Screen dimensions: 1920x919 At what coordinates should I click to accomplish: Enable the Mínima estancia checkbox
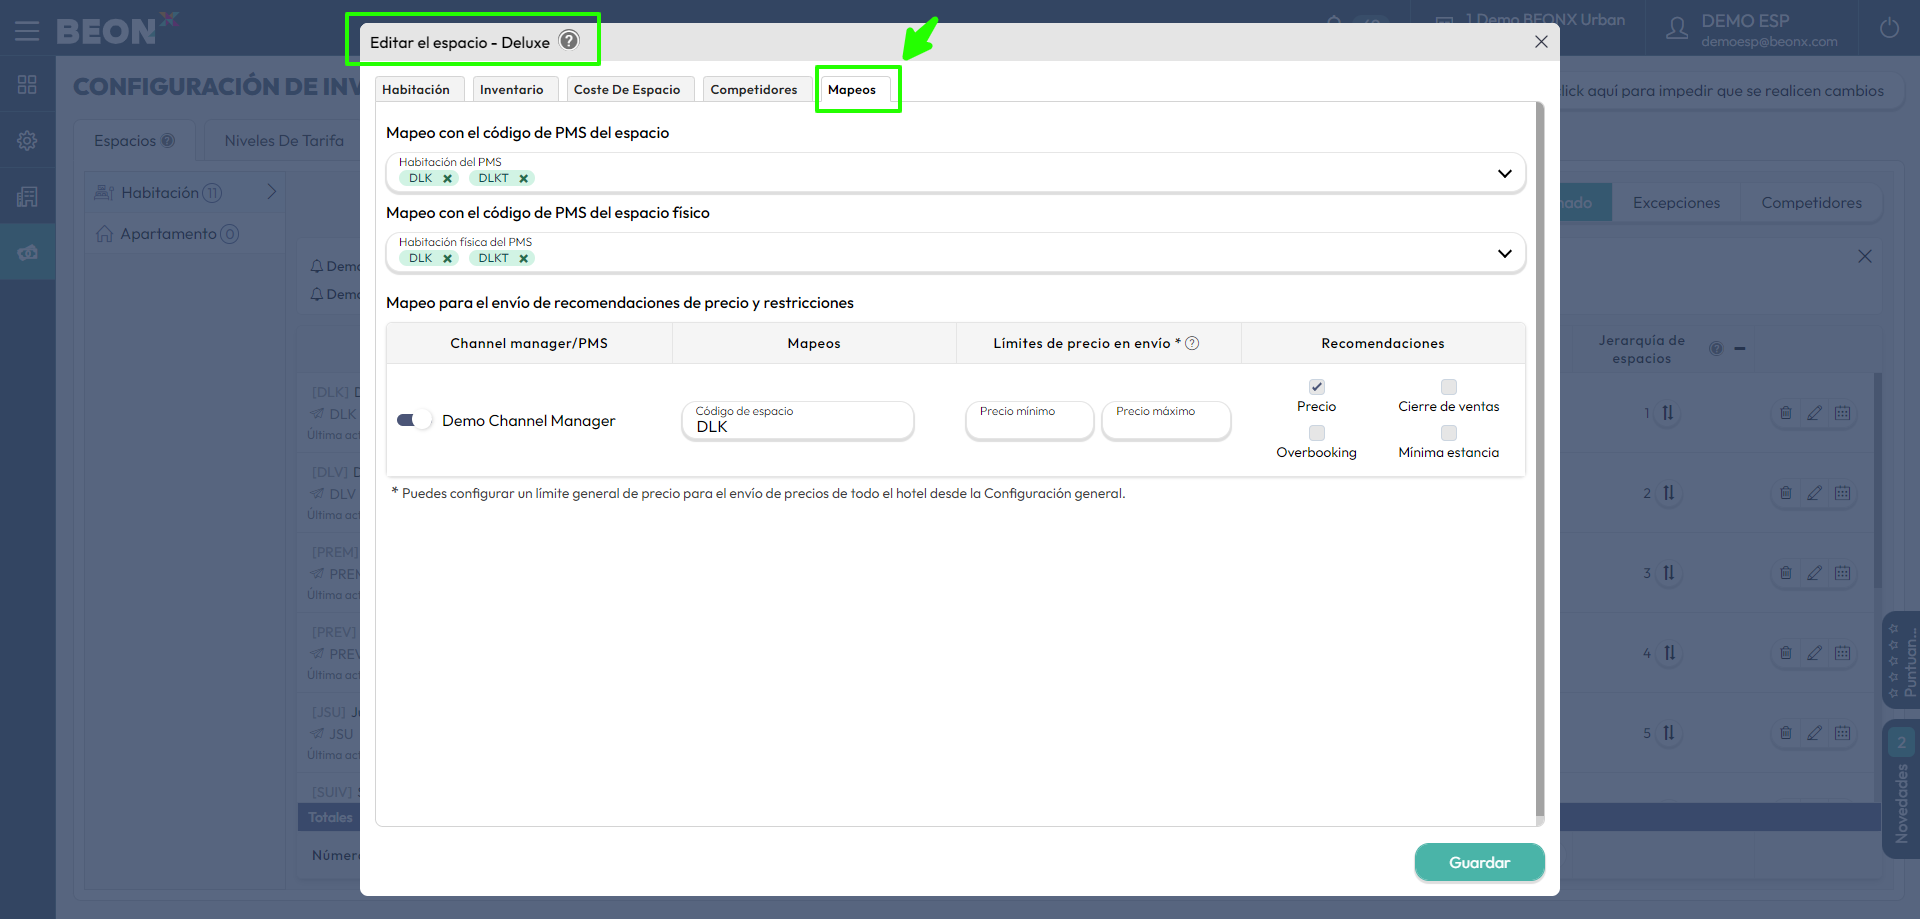[x=1449, y=433]
